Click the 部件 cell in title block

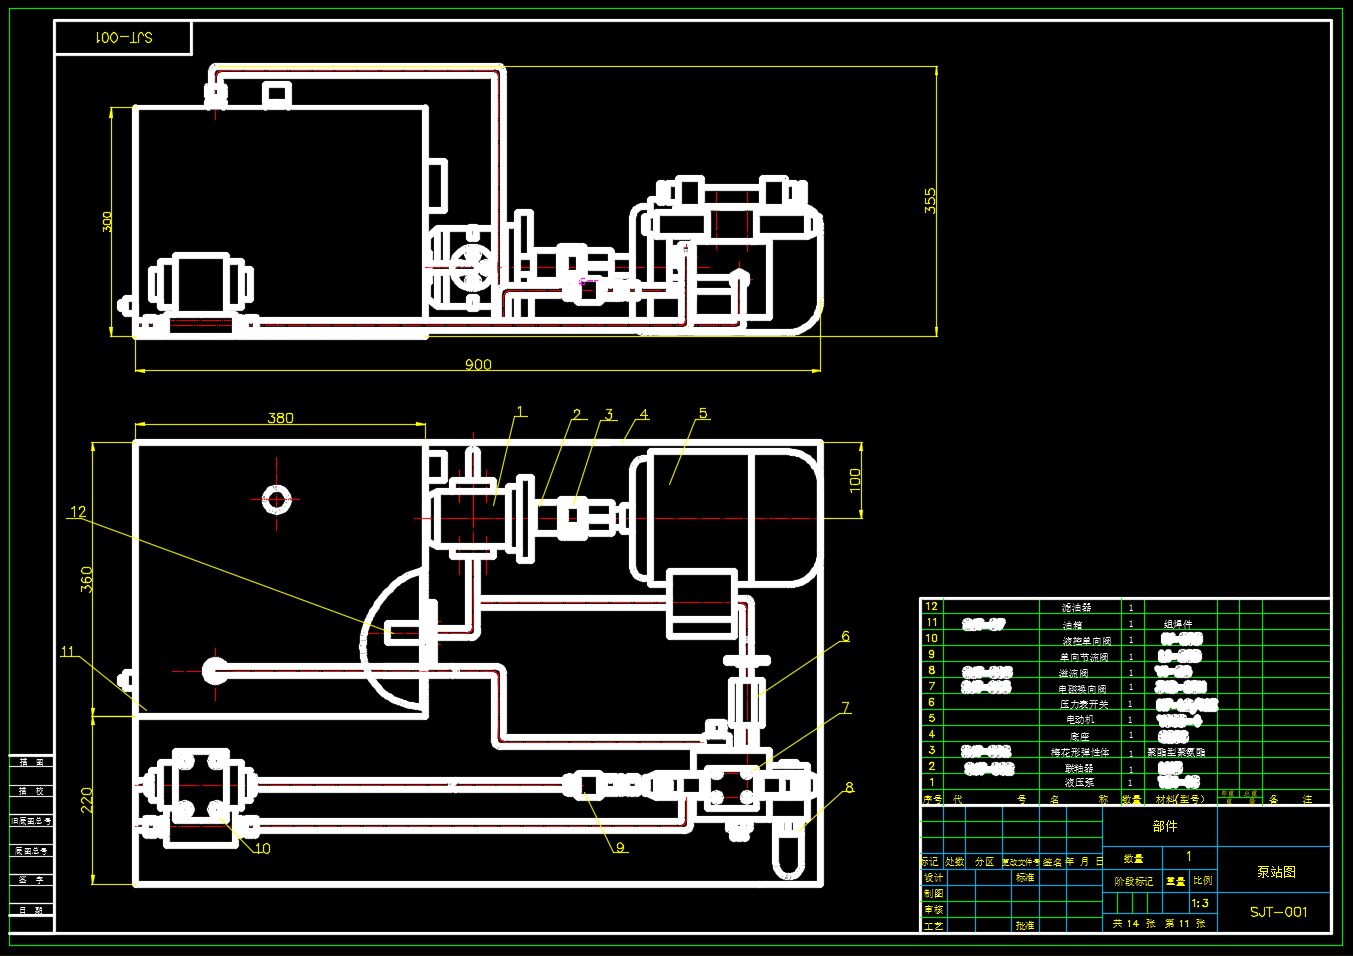(1164, 826)
